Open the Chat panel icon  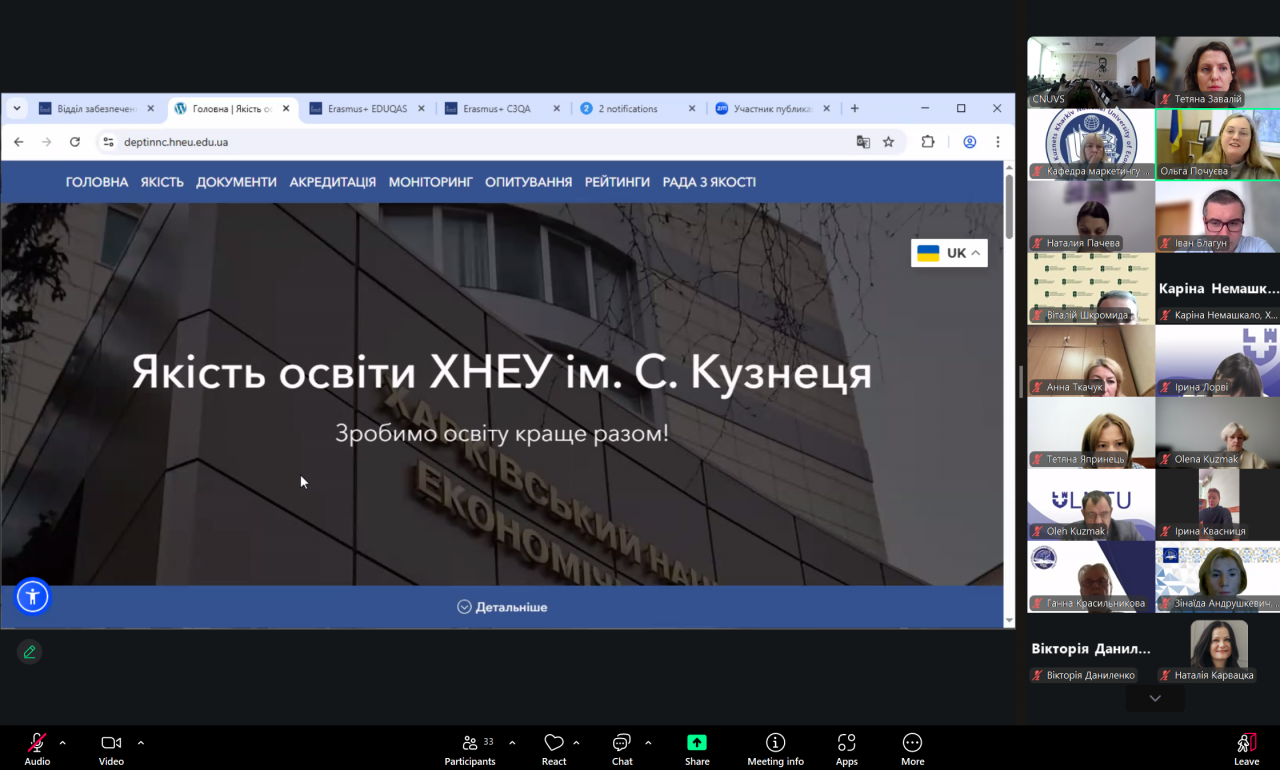click(622, 743)
